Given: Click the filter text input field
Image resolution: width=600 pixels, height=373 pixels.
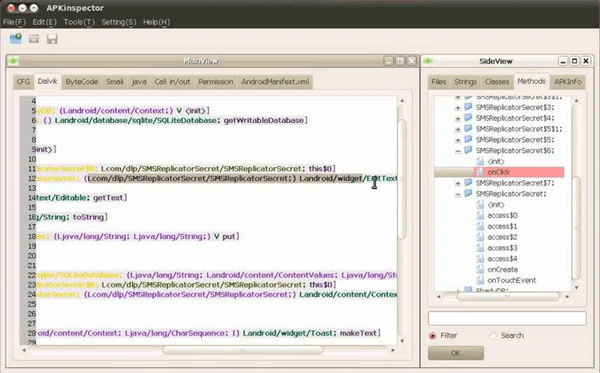Looking at the screenshot, I should pyautogui.click(x=507, y=318).
